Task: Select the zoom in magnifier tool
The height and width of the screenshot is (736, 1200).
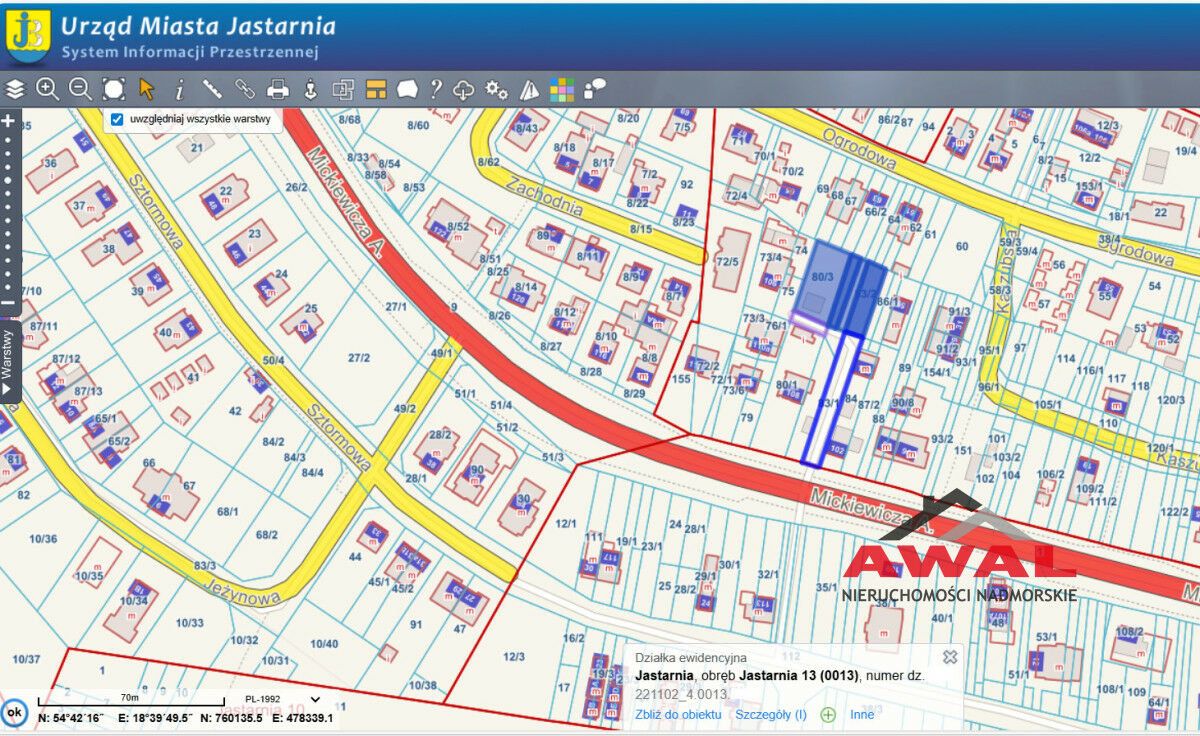Action: tap(47, 89)
